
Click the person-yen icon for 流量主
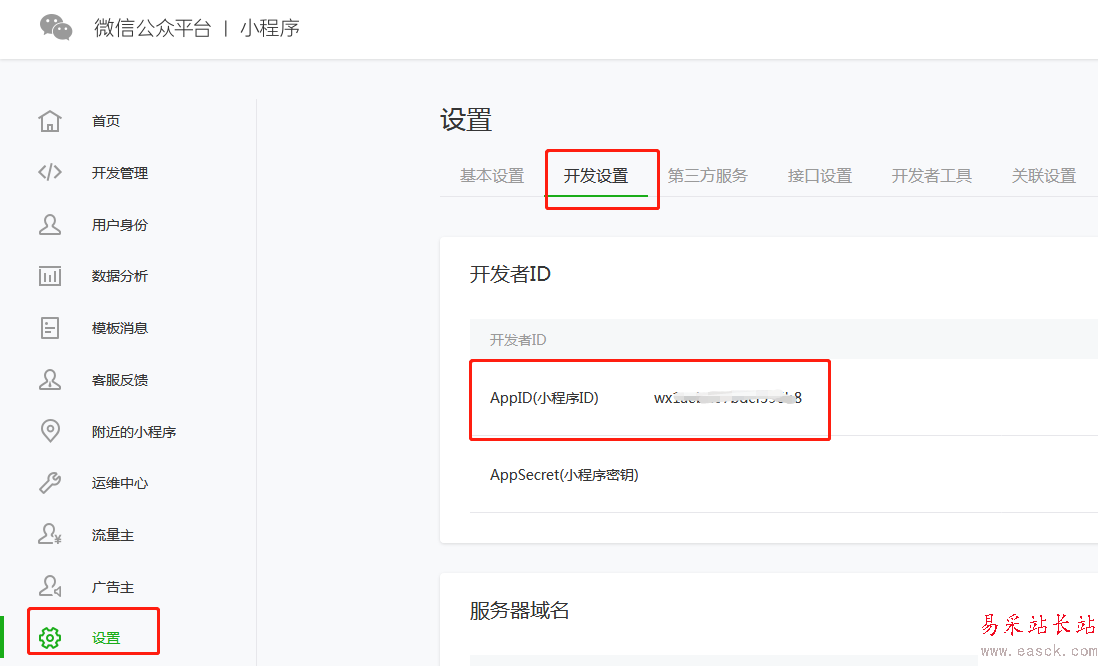click(x=50, y=534)
